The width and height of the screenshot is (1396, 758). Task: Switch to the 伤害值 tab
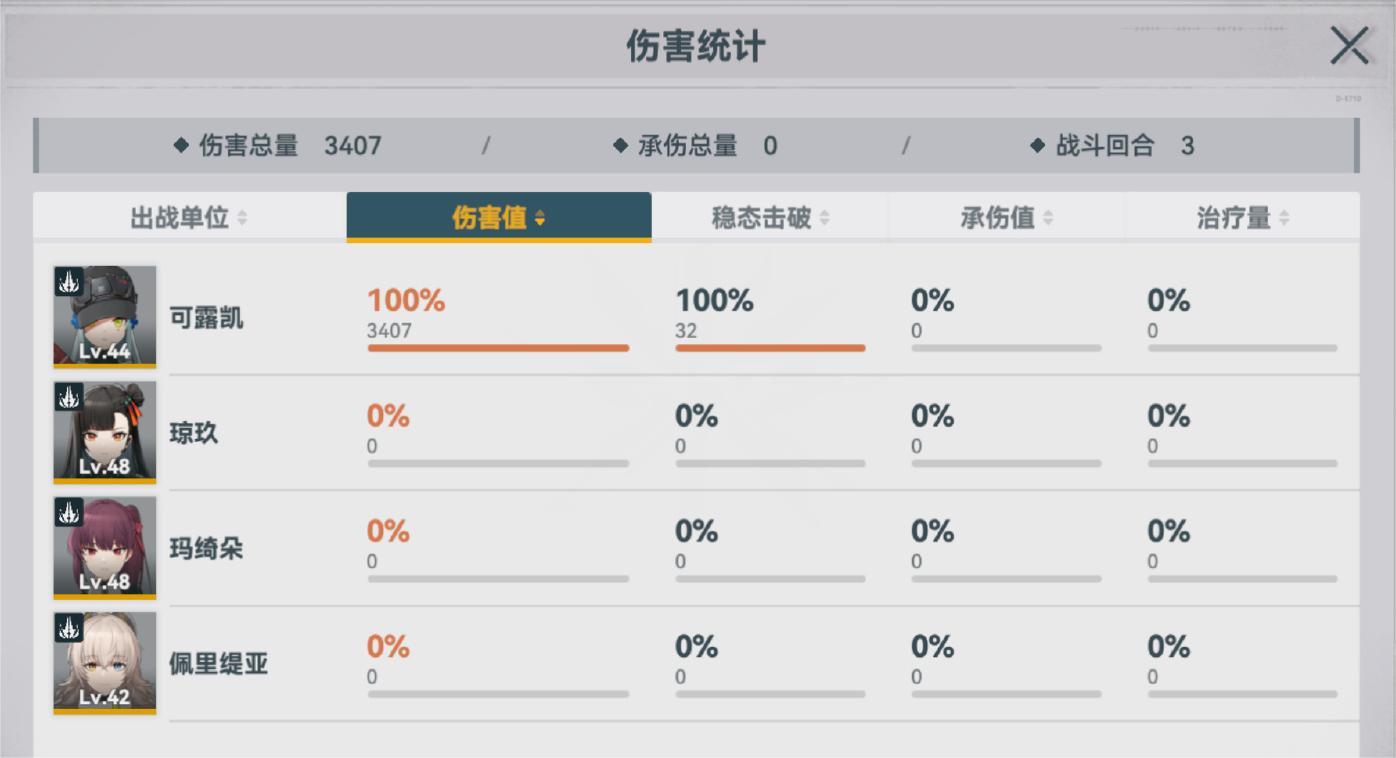tap(498, 217)
